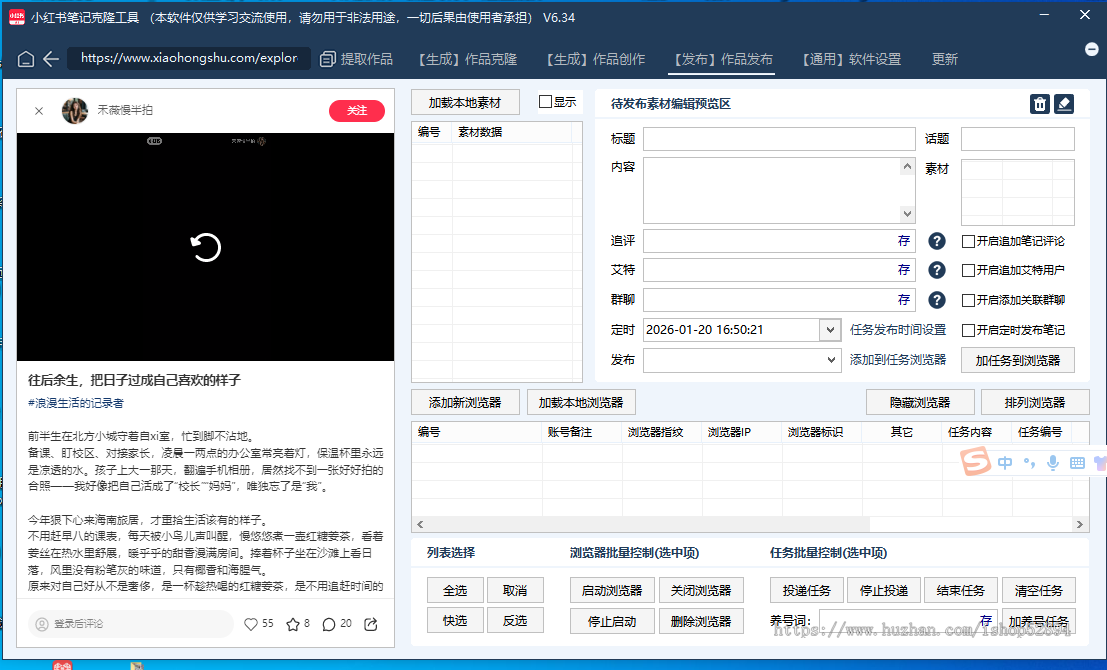The width and height of the screenshot is (1107, 670).
Task: Click the URL address bar
Action: [189, 59]
